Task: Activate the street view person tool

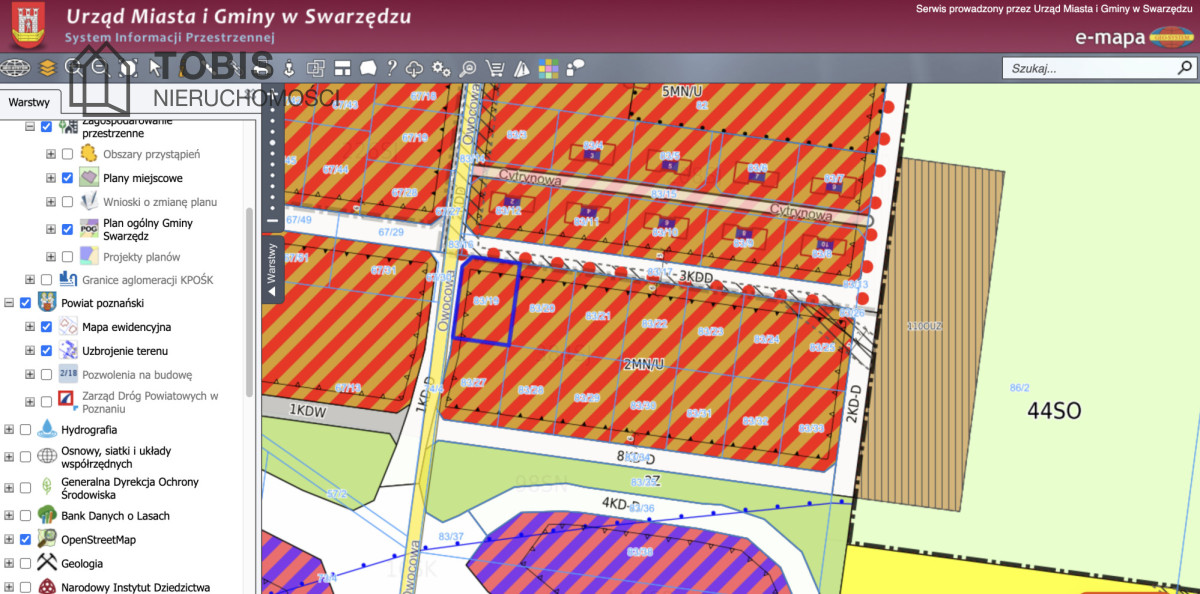Action: point(287,68)
